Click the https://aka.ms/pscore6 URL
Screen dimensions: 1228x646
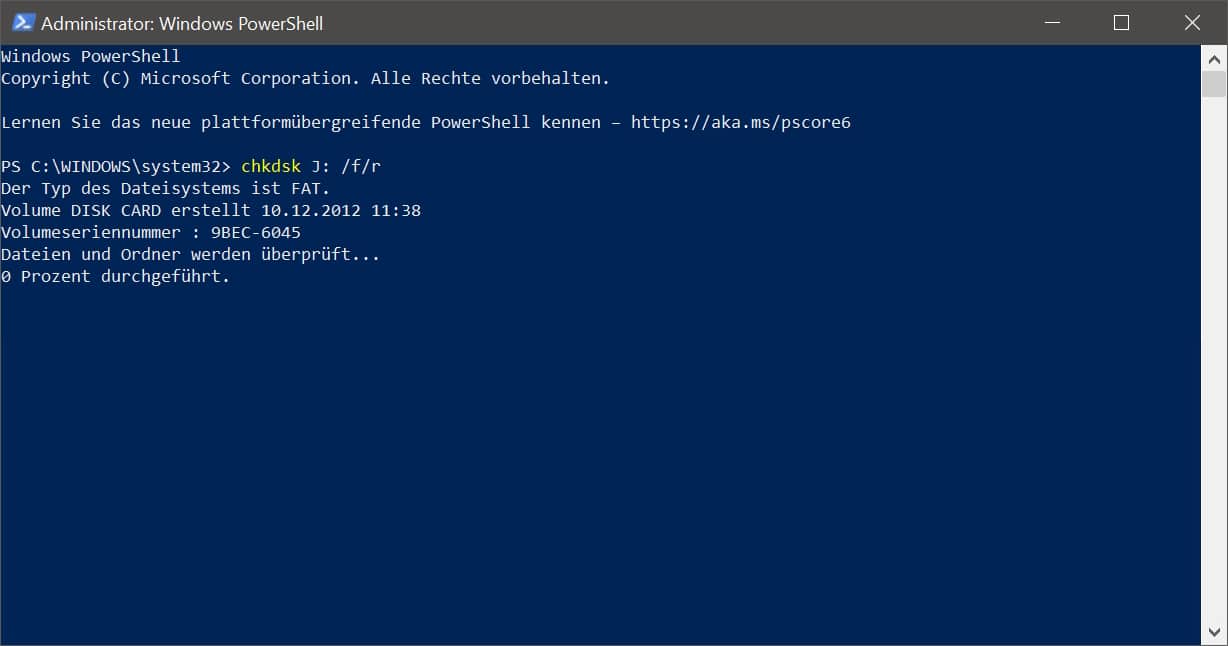tap(740, 122)
